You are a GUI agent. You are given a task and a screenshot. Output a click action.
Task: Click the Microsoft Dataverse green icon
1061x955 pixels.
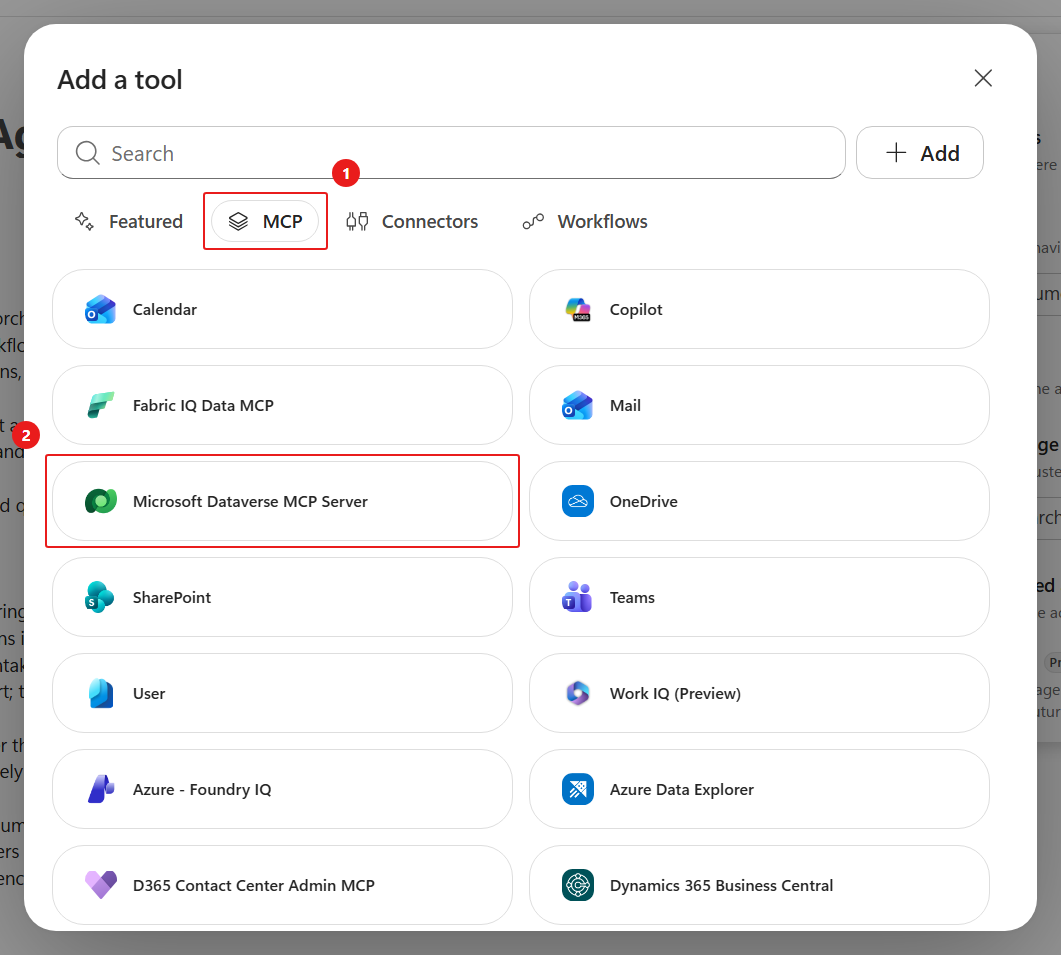click(100, 502)
